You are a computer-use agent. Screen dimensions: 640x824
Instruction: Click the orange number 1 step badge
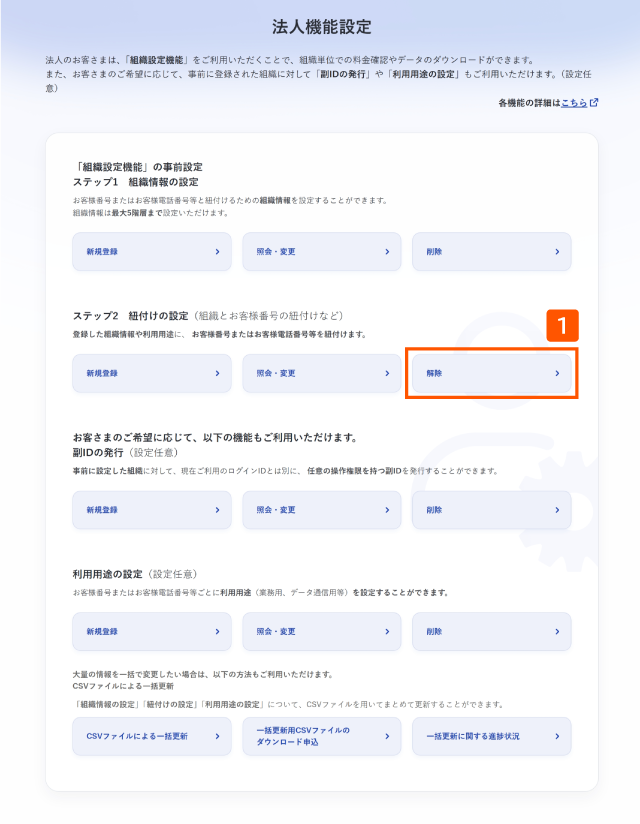(x=562, y=325)
